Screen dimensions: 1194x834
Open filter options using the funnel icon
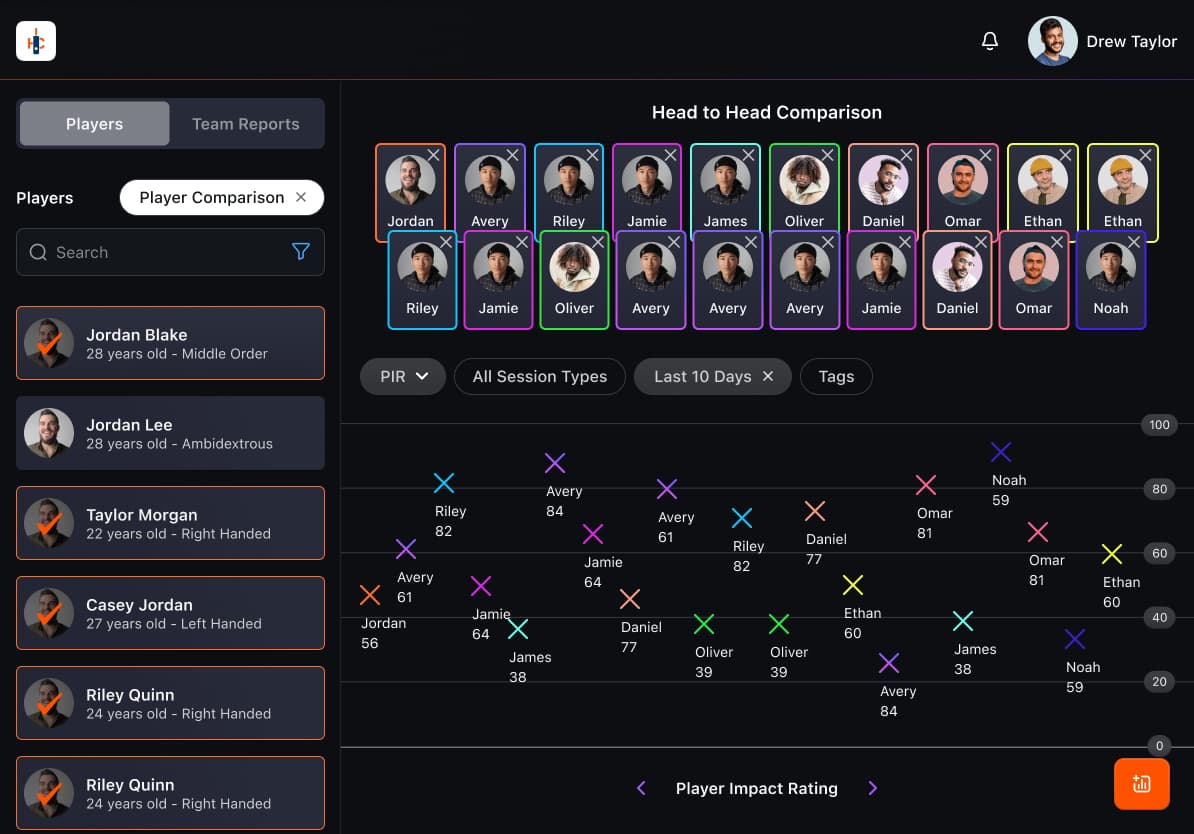(x=301, y=252)
